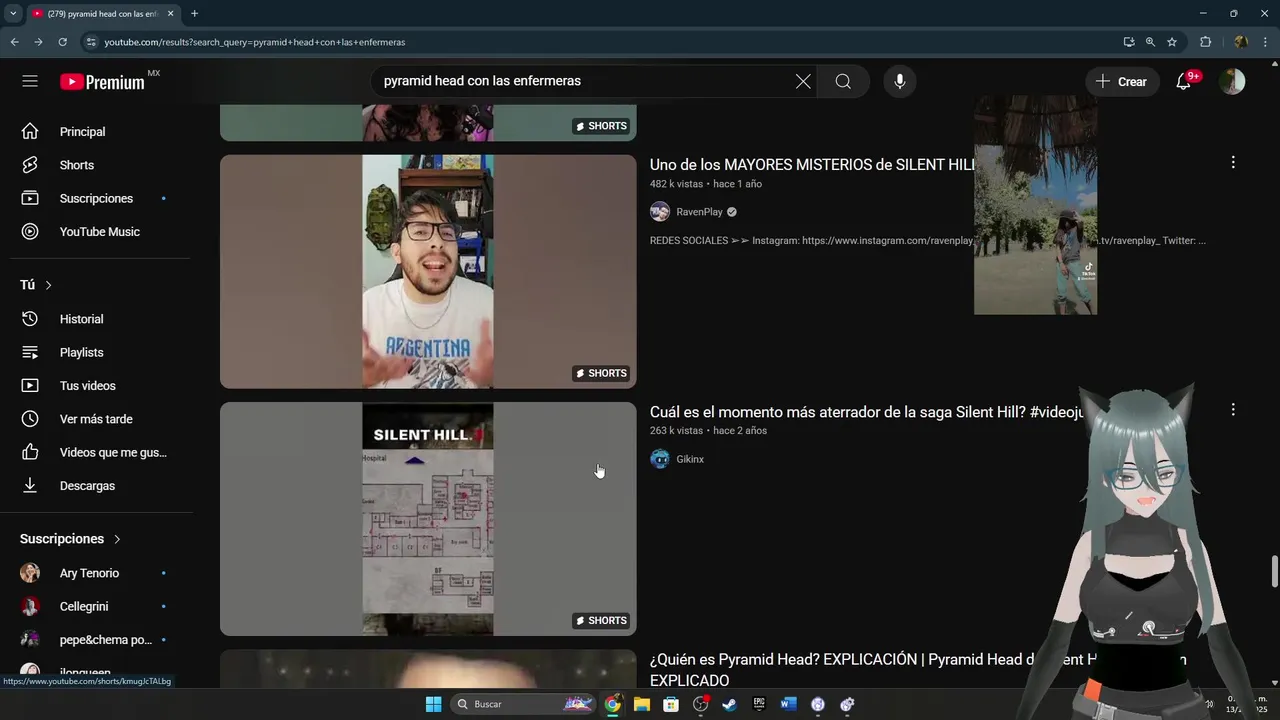
Task: Open more options for momento más aterrador video
Action: point(1233,410)
